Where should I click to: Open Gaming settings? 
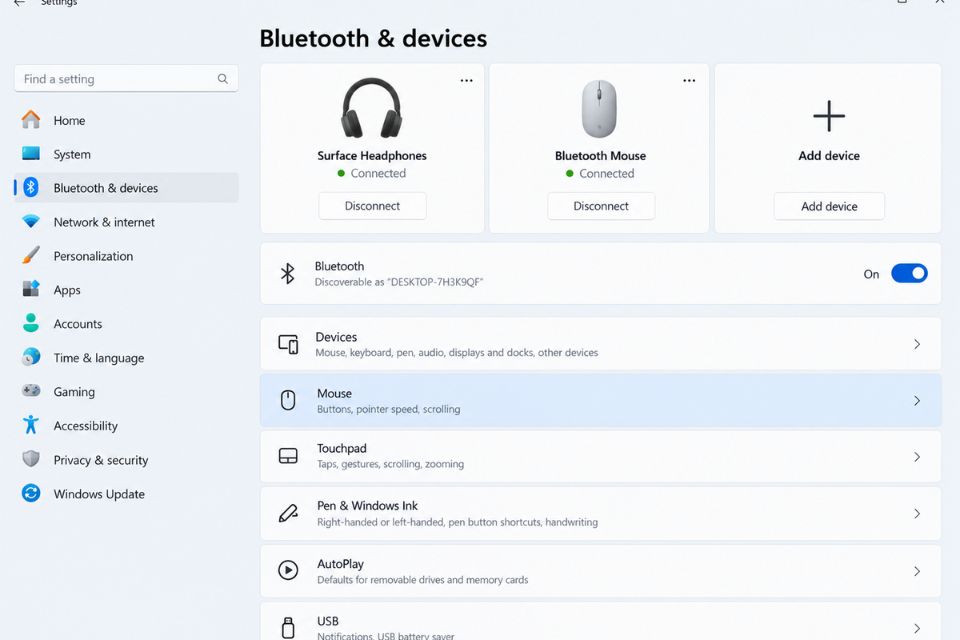pyautogui.click(x=126, y=391)
